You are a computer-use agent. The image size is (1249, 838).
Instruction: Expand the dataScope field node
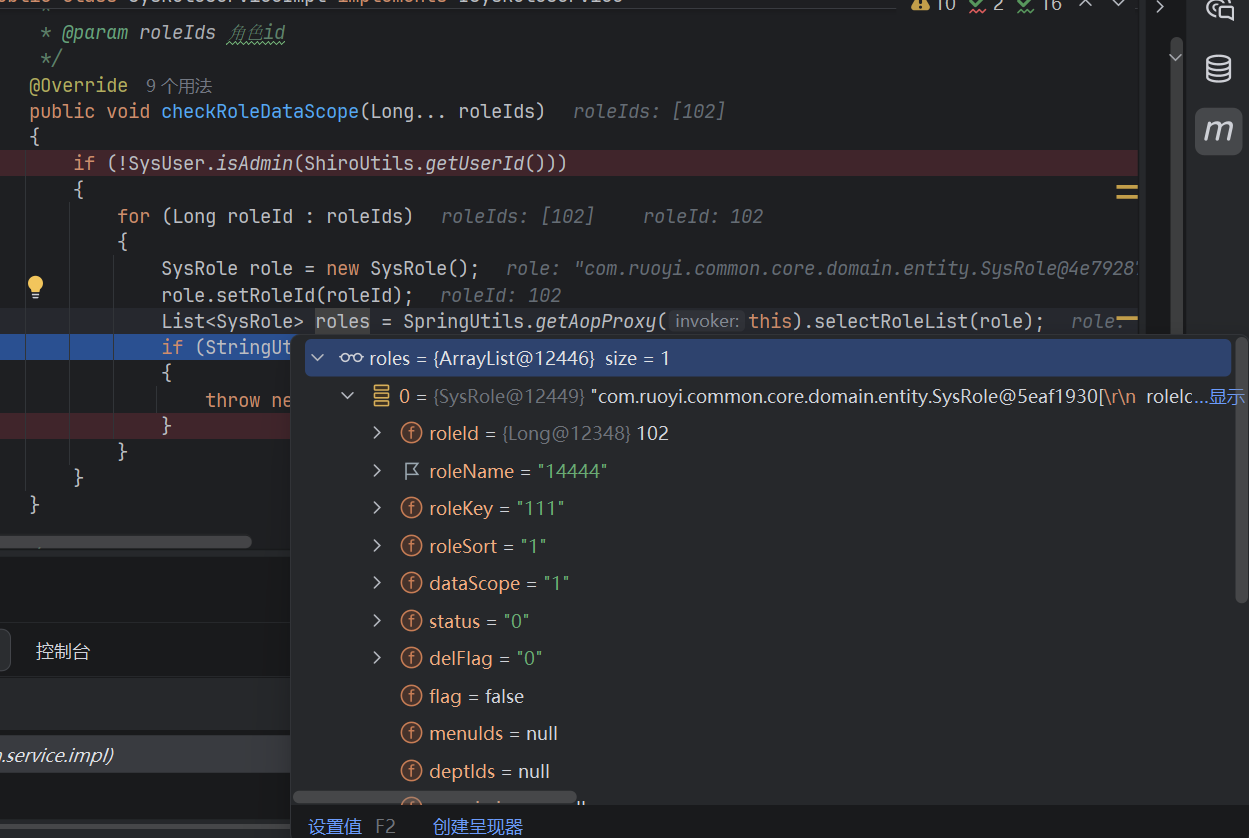point(377,583)
